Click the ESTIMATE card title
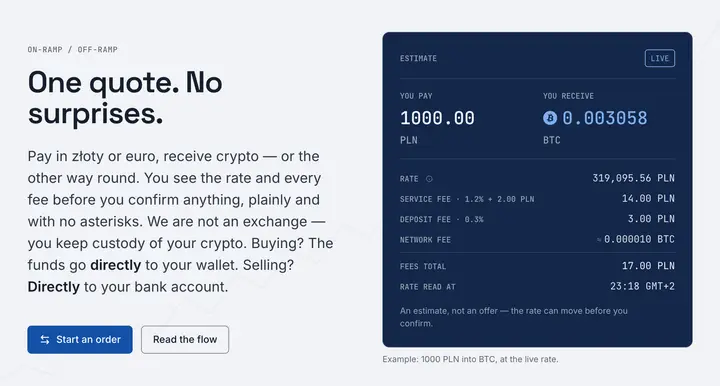720x386 pixels. pyautogui.click(x=418, y=58)
